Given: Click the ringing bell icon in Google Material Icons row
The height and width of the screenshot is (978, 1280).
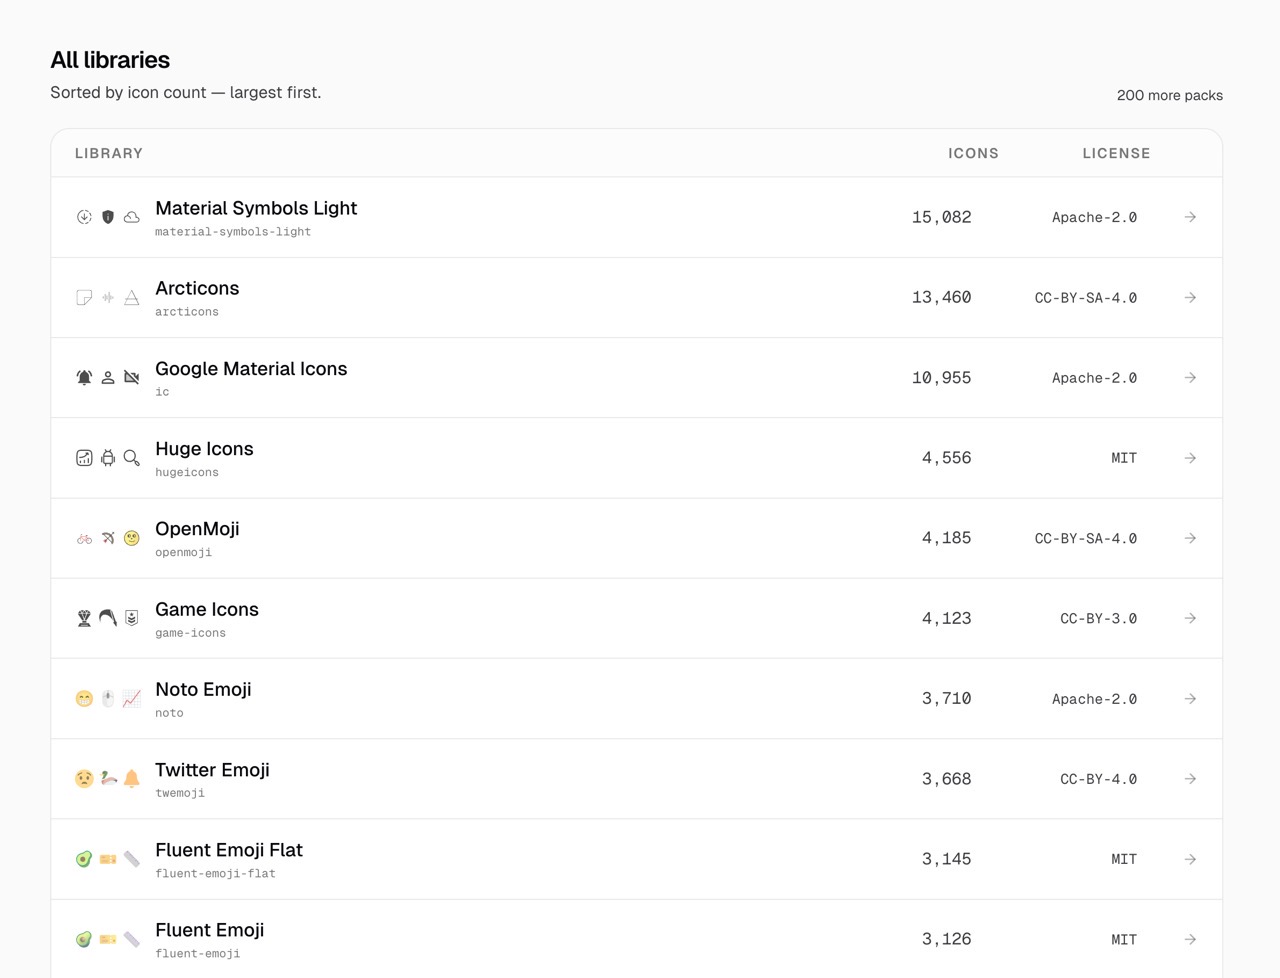Looking at the screenshot, I should point(84,378).
